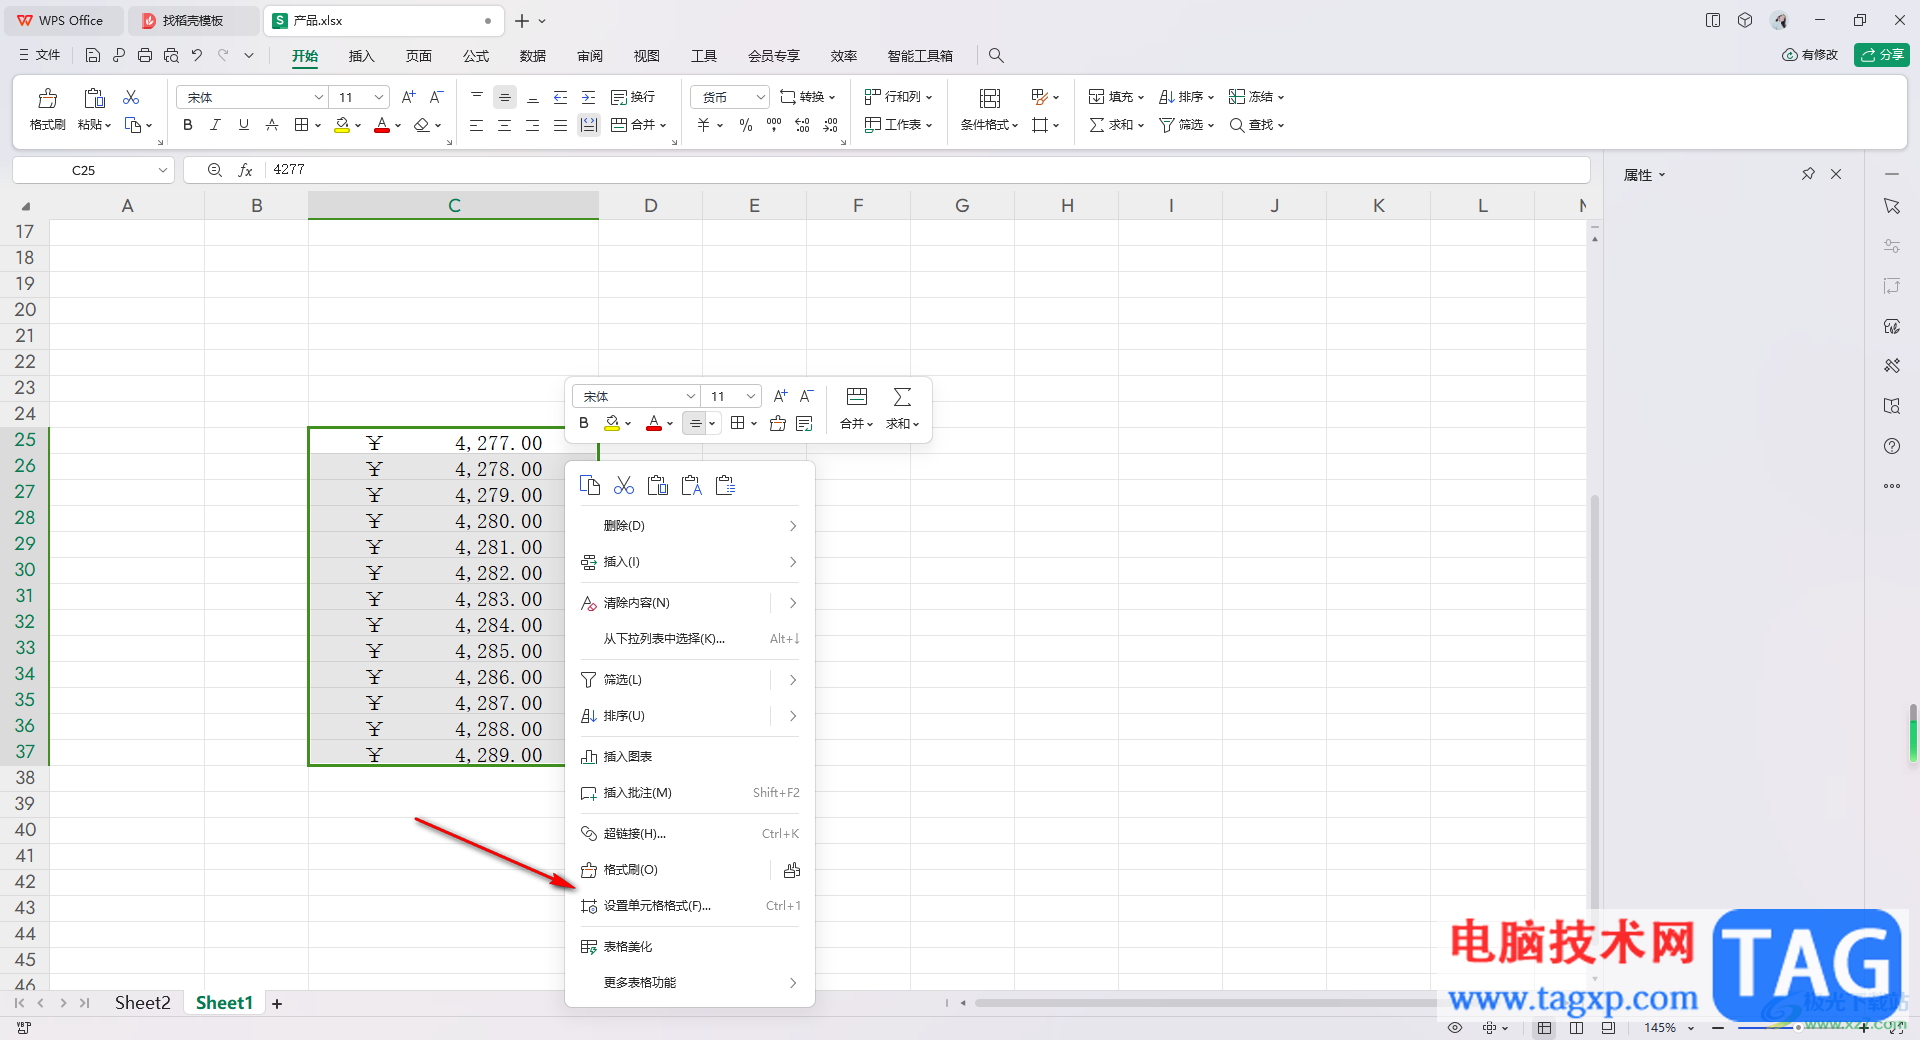Click Paste as text icon in context menu
Screen dimensions: 1920x1040
pyautogui.click(x=692, y=486)
